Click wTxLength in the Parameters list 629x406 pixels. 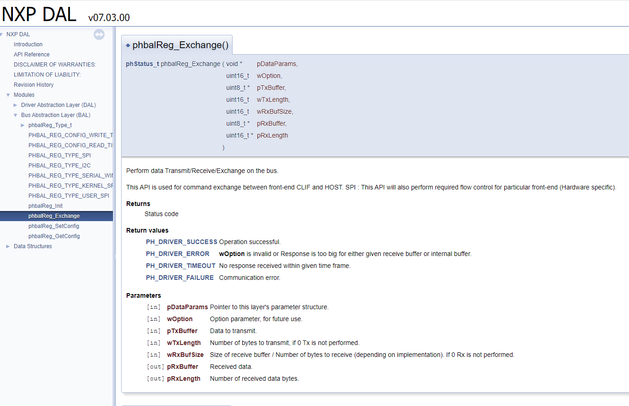[184, 343]
